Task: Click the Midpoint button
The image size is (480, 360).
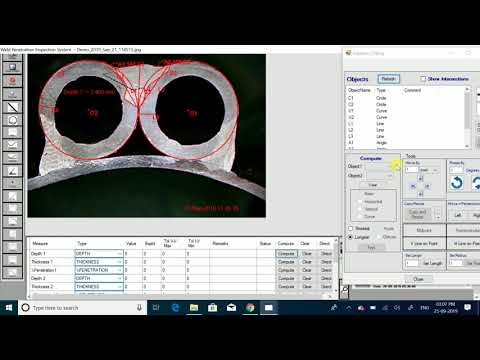Action: pos(424,230)
